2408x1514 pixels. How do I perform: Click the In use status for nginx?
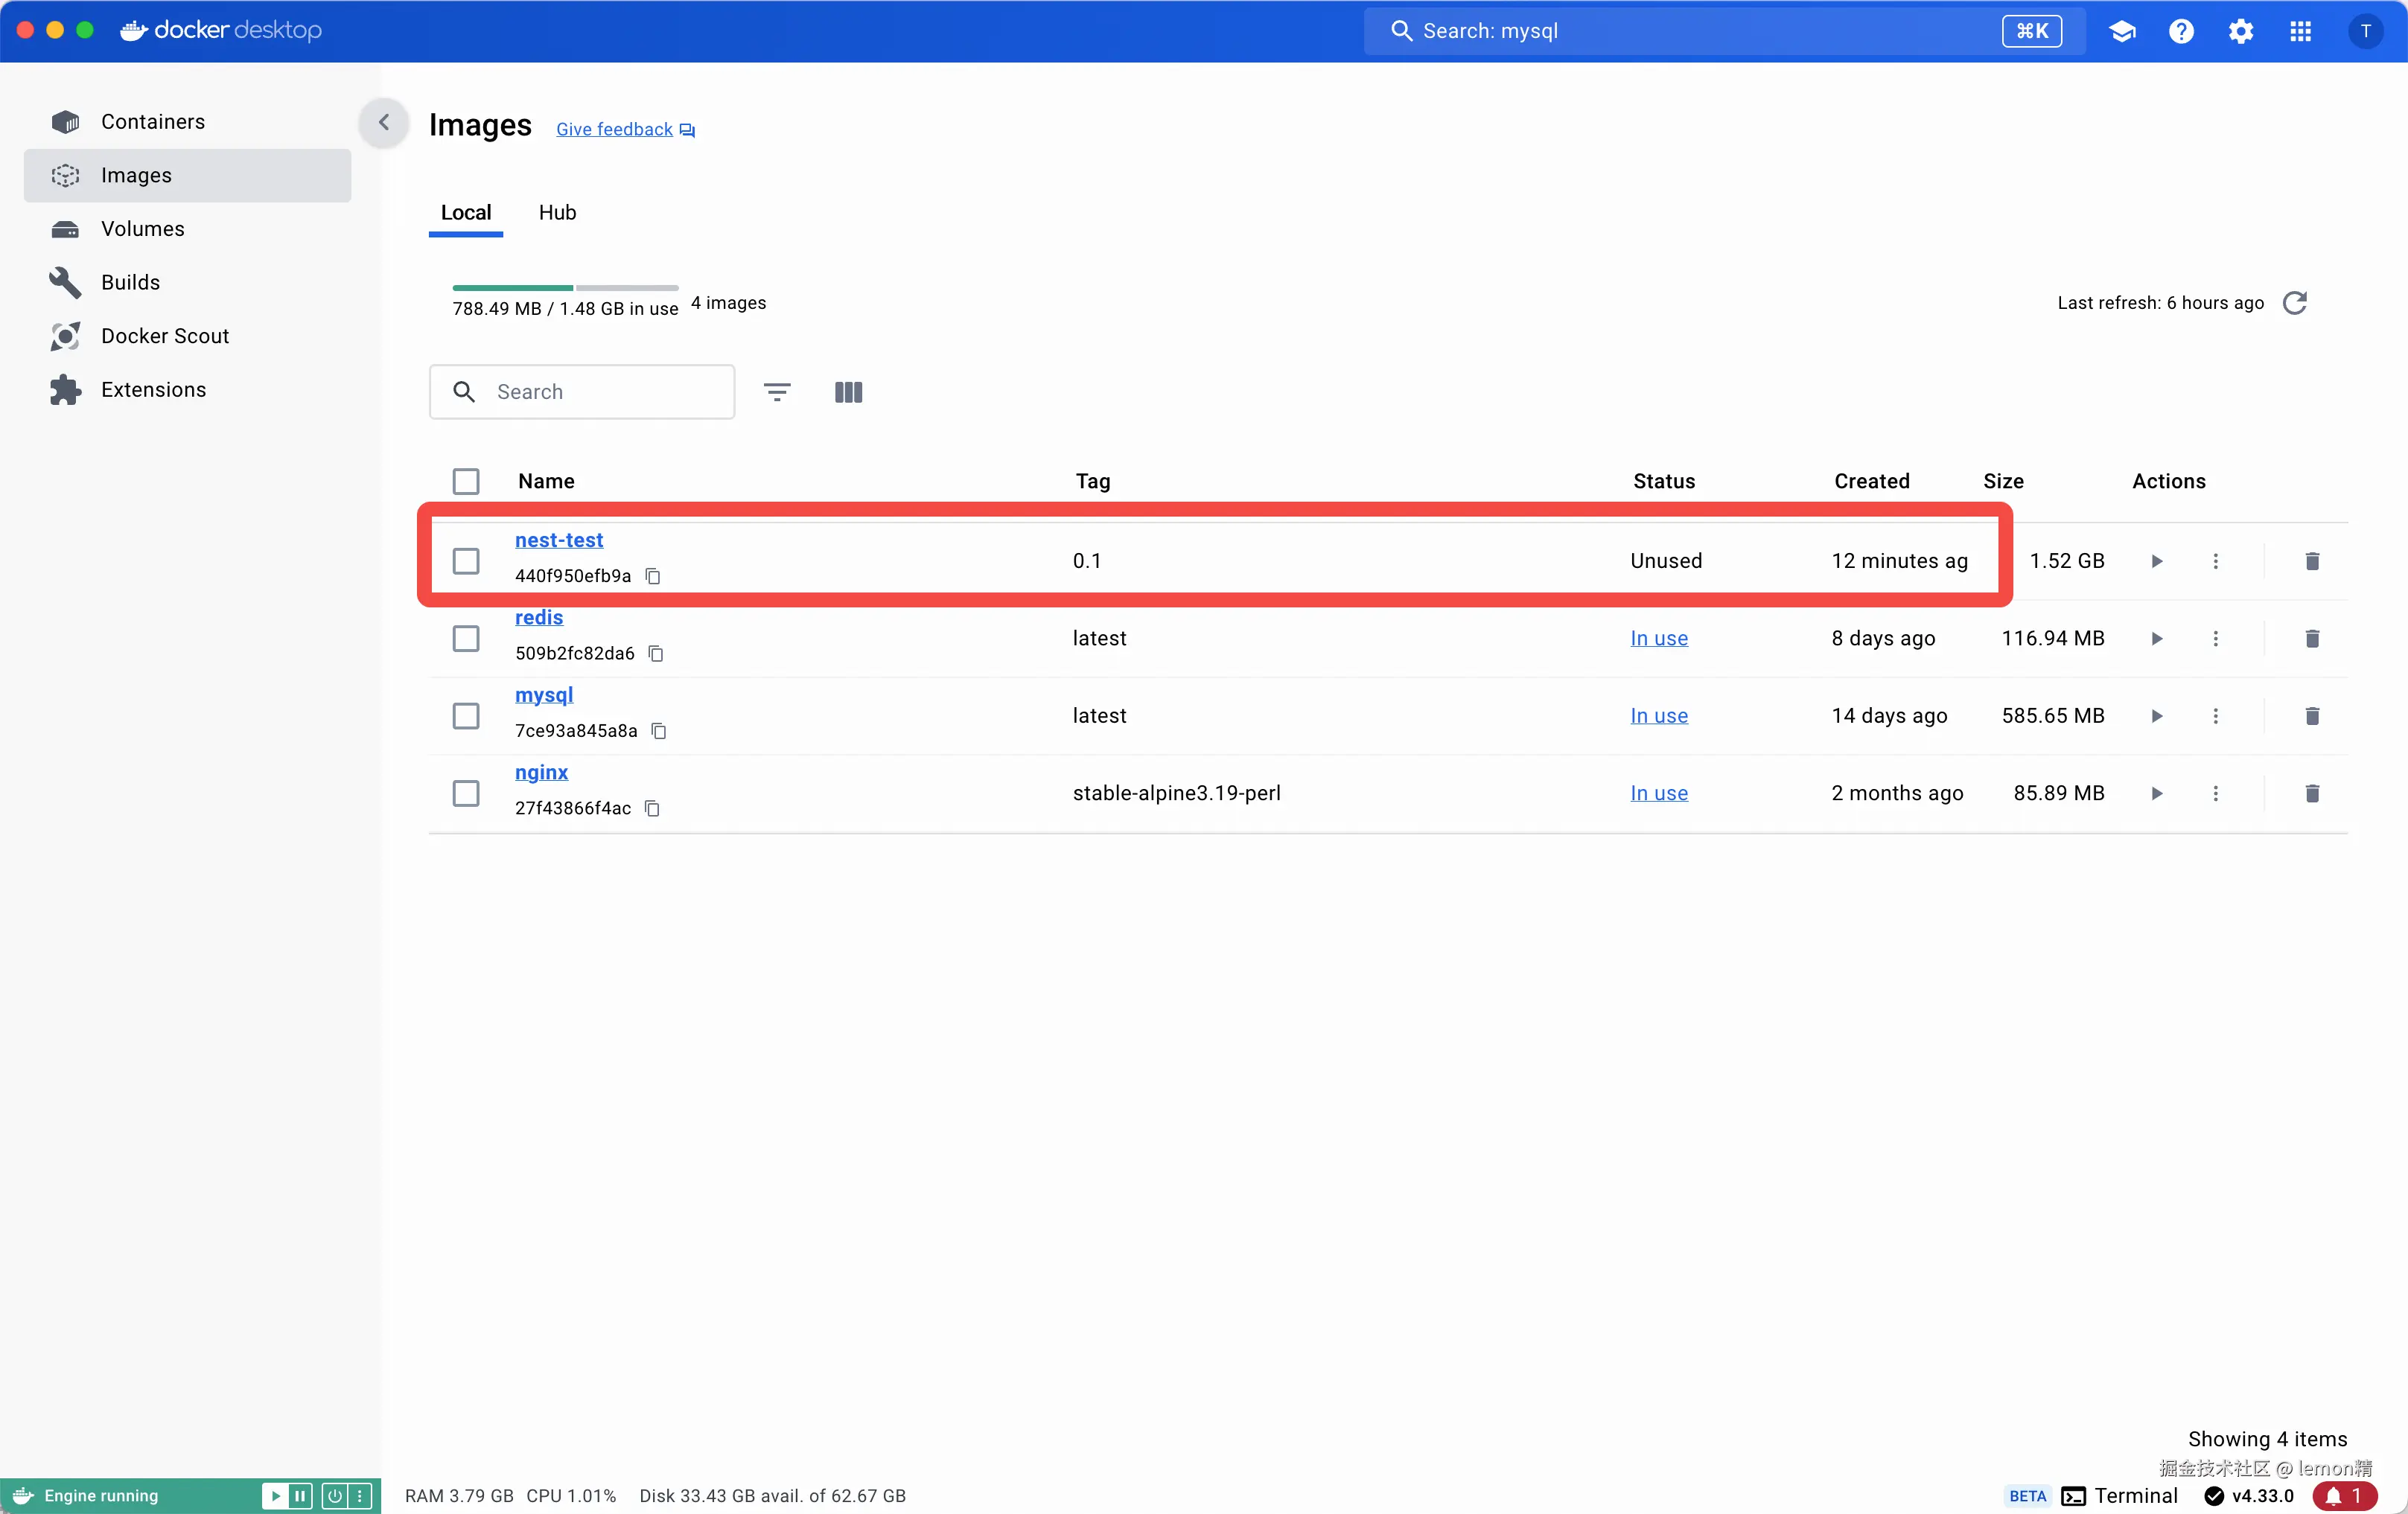(1659, 793)
